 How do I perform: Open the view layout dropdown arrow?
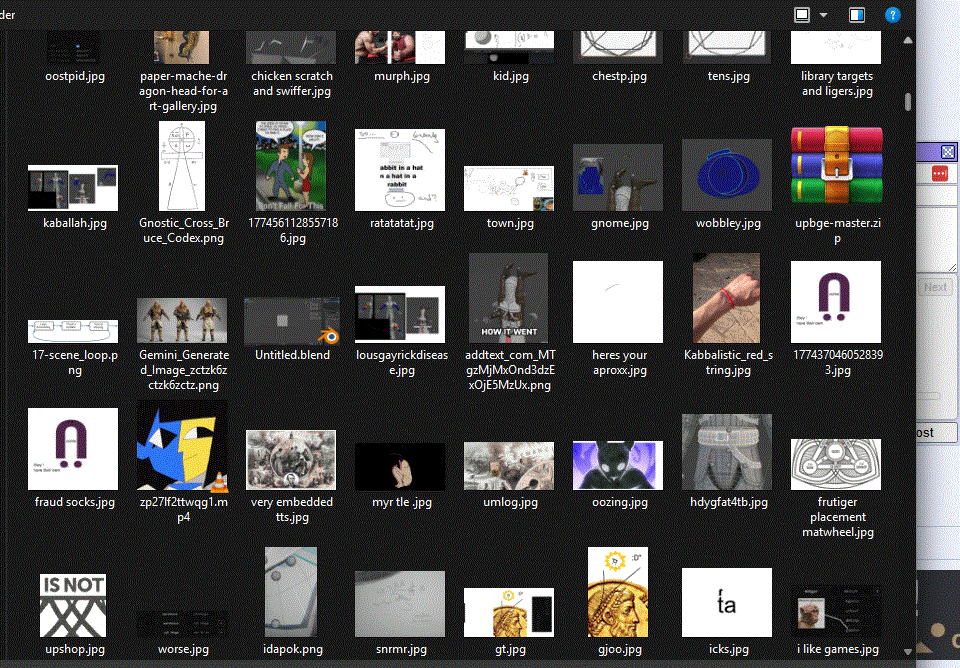[x=823, y=15]
